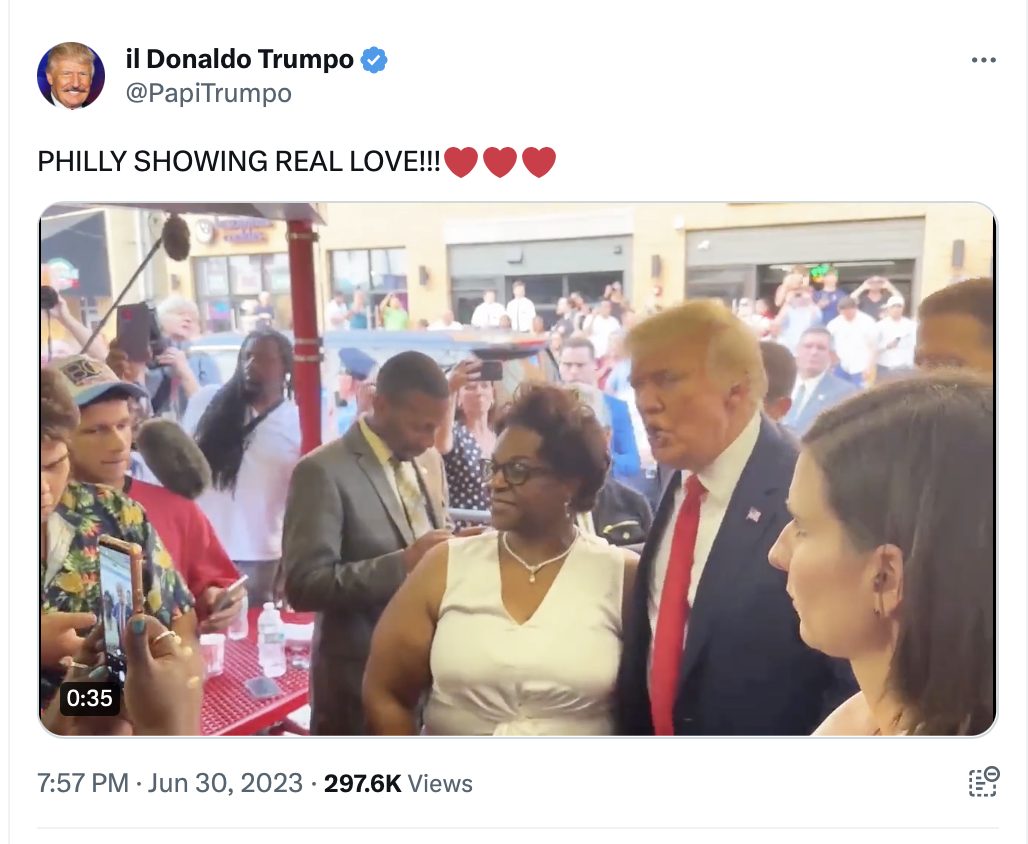Click the PHILLY SHOWING REAL LOVE text

click(239, 161)
